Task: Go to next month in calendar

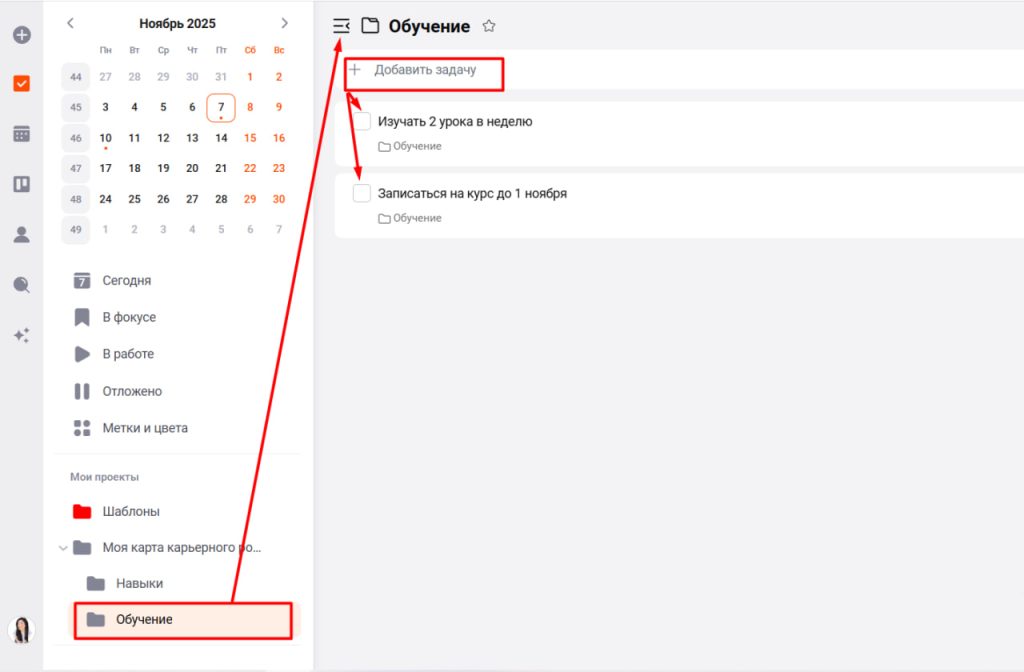Action: [x=284, y=23]
